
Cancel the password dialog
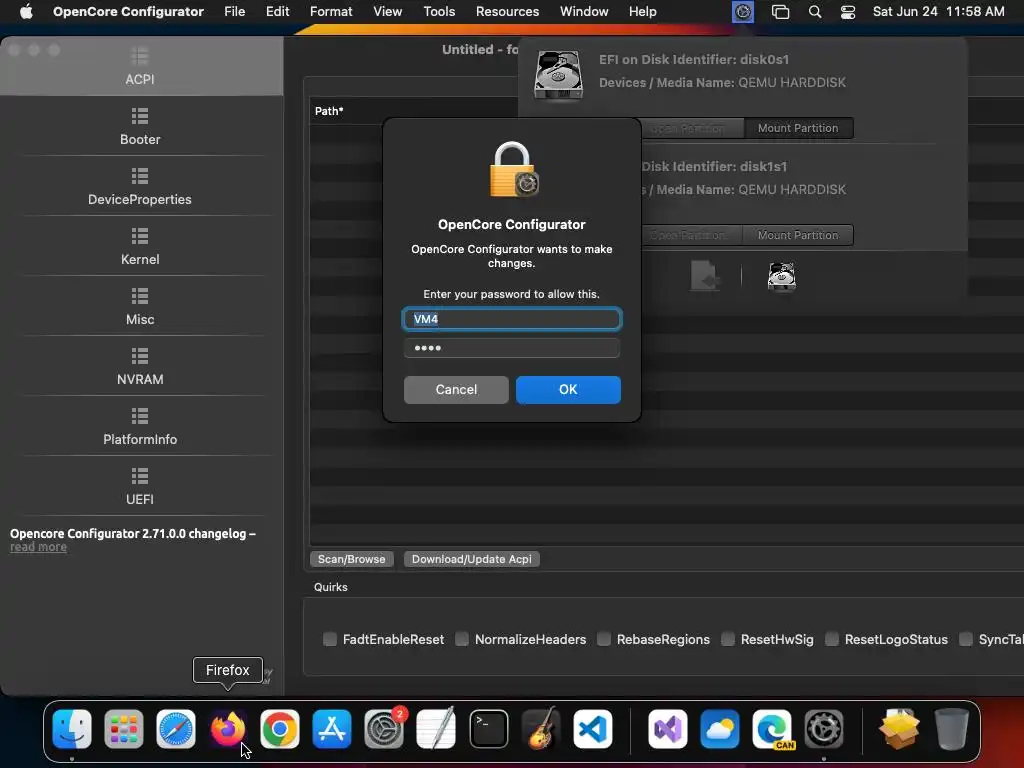click(x=456, y=389)
